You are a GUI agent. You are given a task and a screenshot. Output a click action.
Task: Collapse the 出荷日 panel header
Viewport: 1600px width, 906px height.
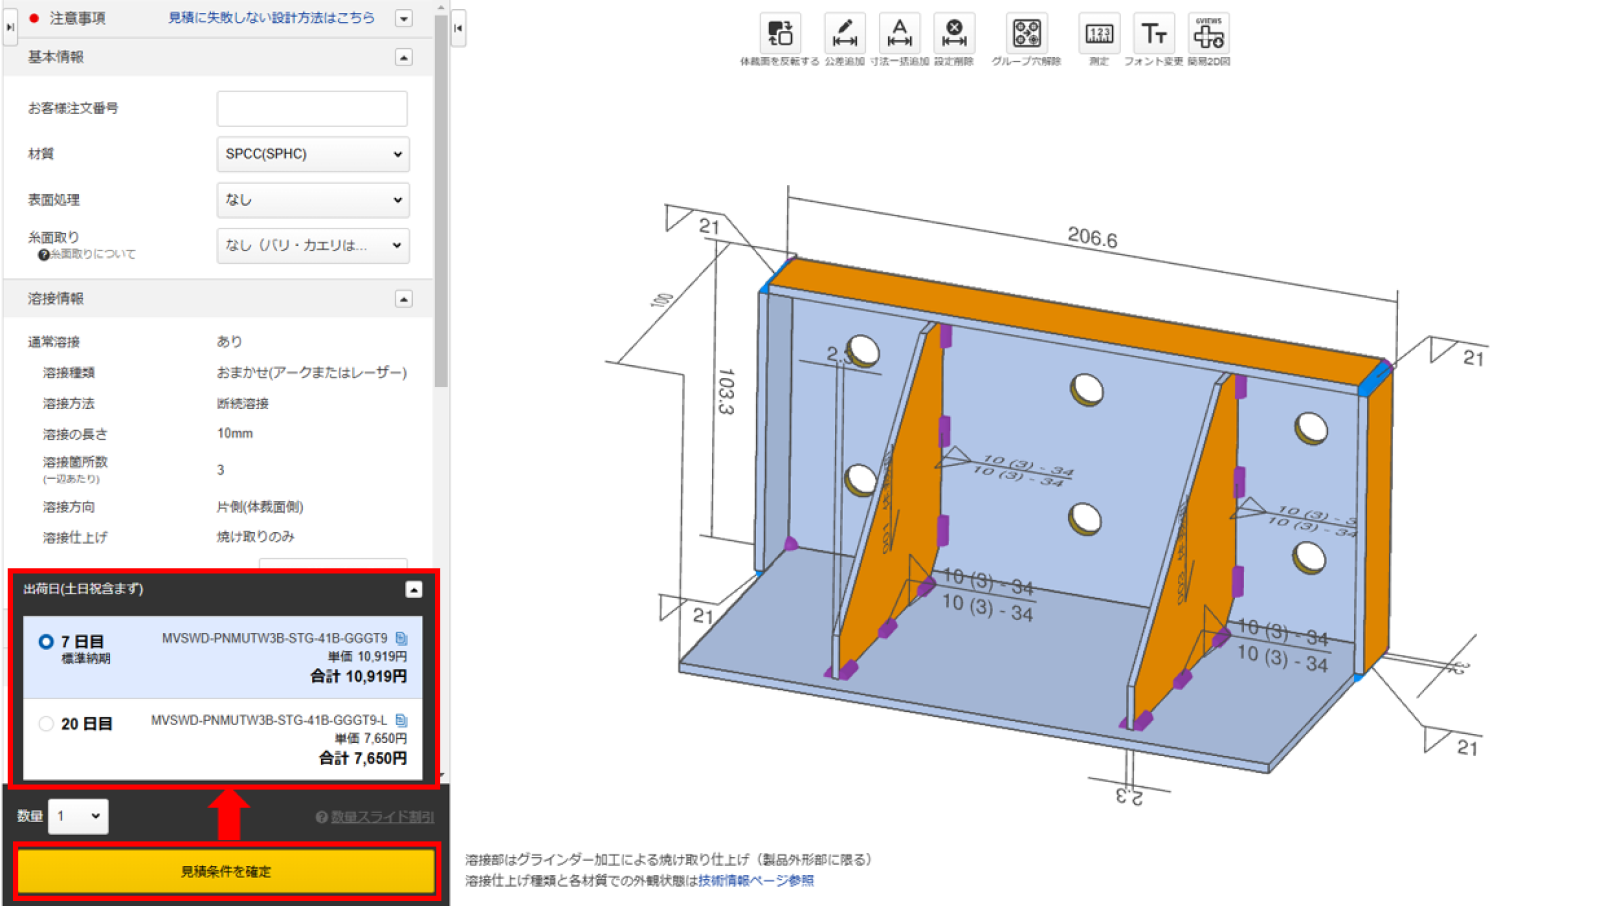(x=413, y=589)
